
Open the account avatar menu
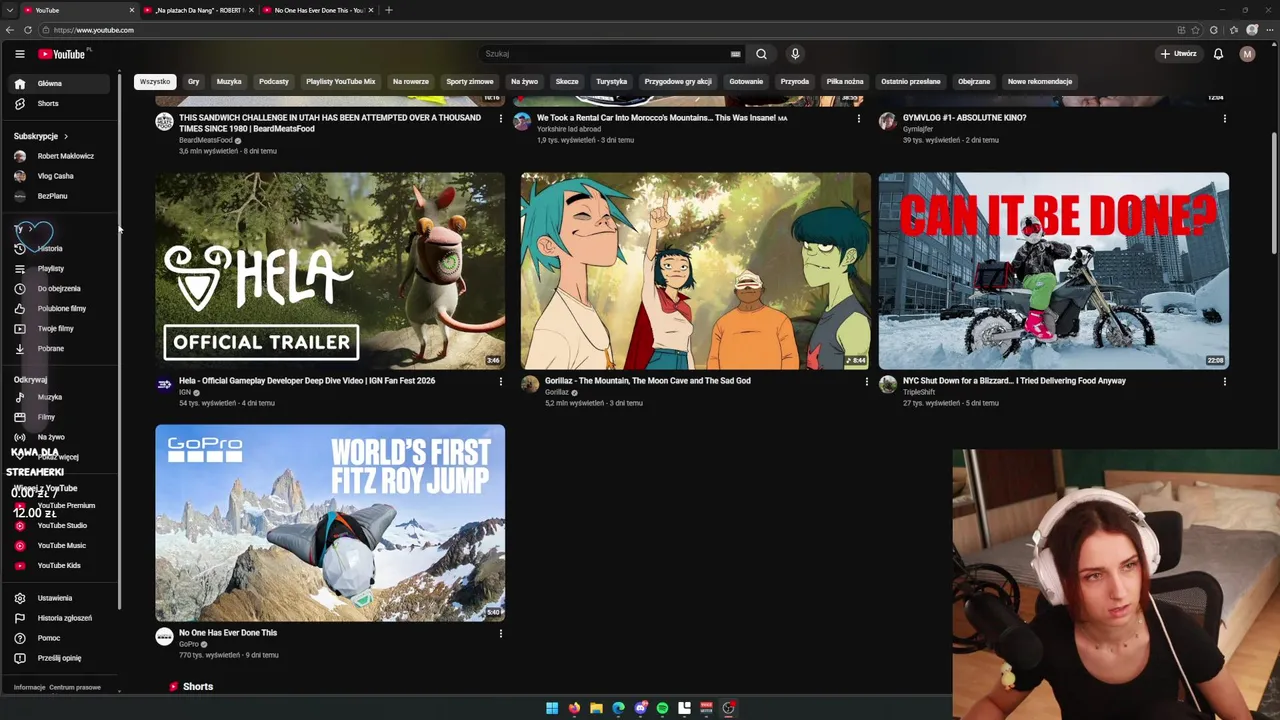tap(1247, 54)
